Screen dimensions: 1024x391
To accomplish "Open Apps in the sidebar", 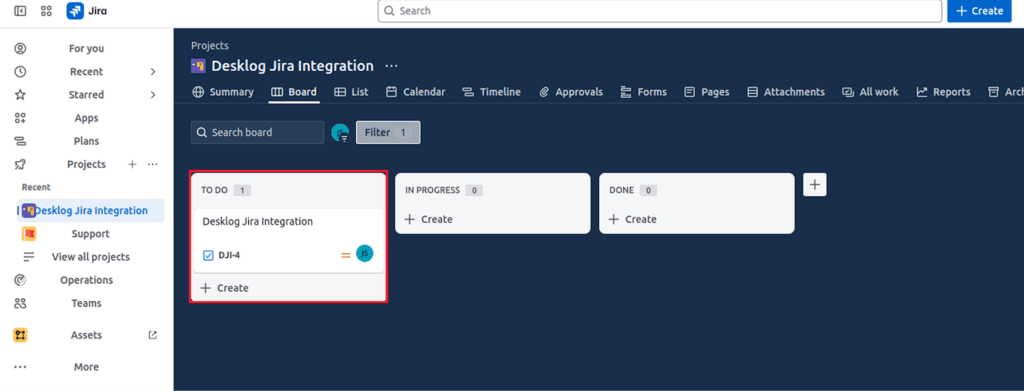I will tap(86, 118).
